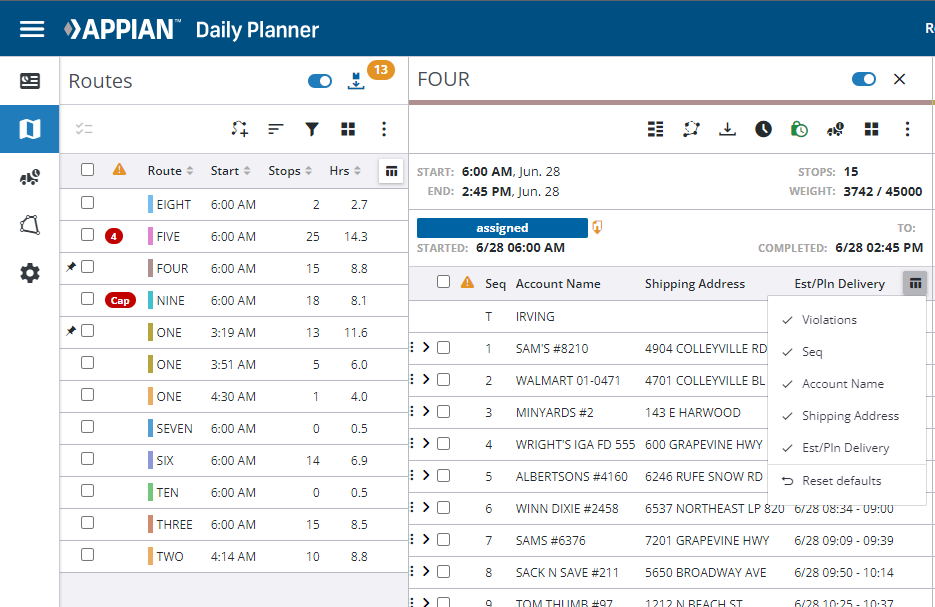Open the FOUR panel more options menu
935x607 pixels.
(908, 129)
